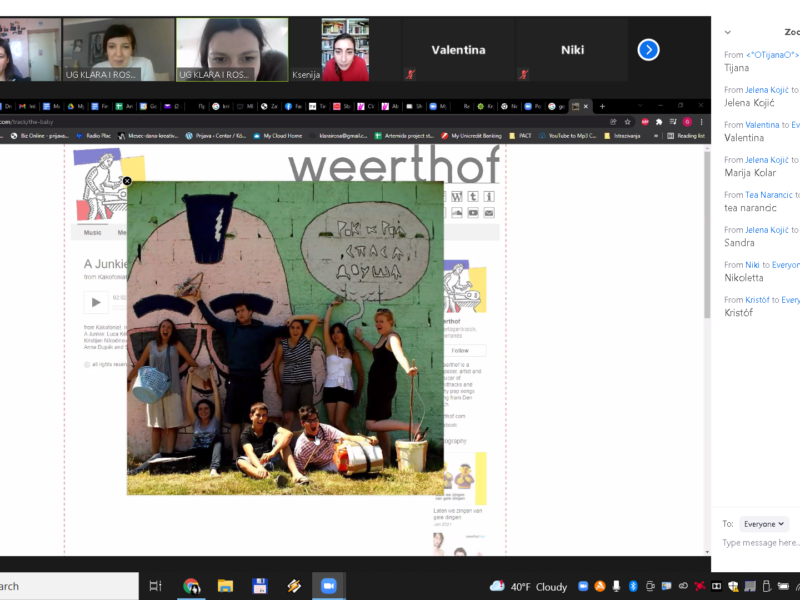Close the enlarged photo overlay

coord(127,181)
